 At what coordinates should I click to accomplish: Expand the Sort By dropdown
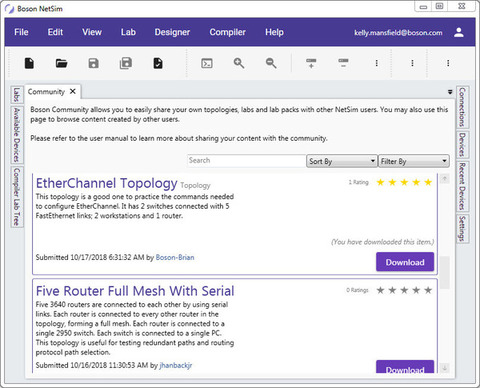tap(342, 161)
